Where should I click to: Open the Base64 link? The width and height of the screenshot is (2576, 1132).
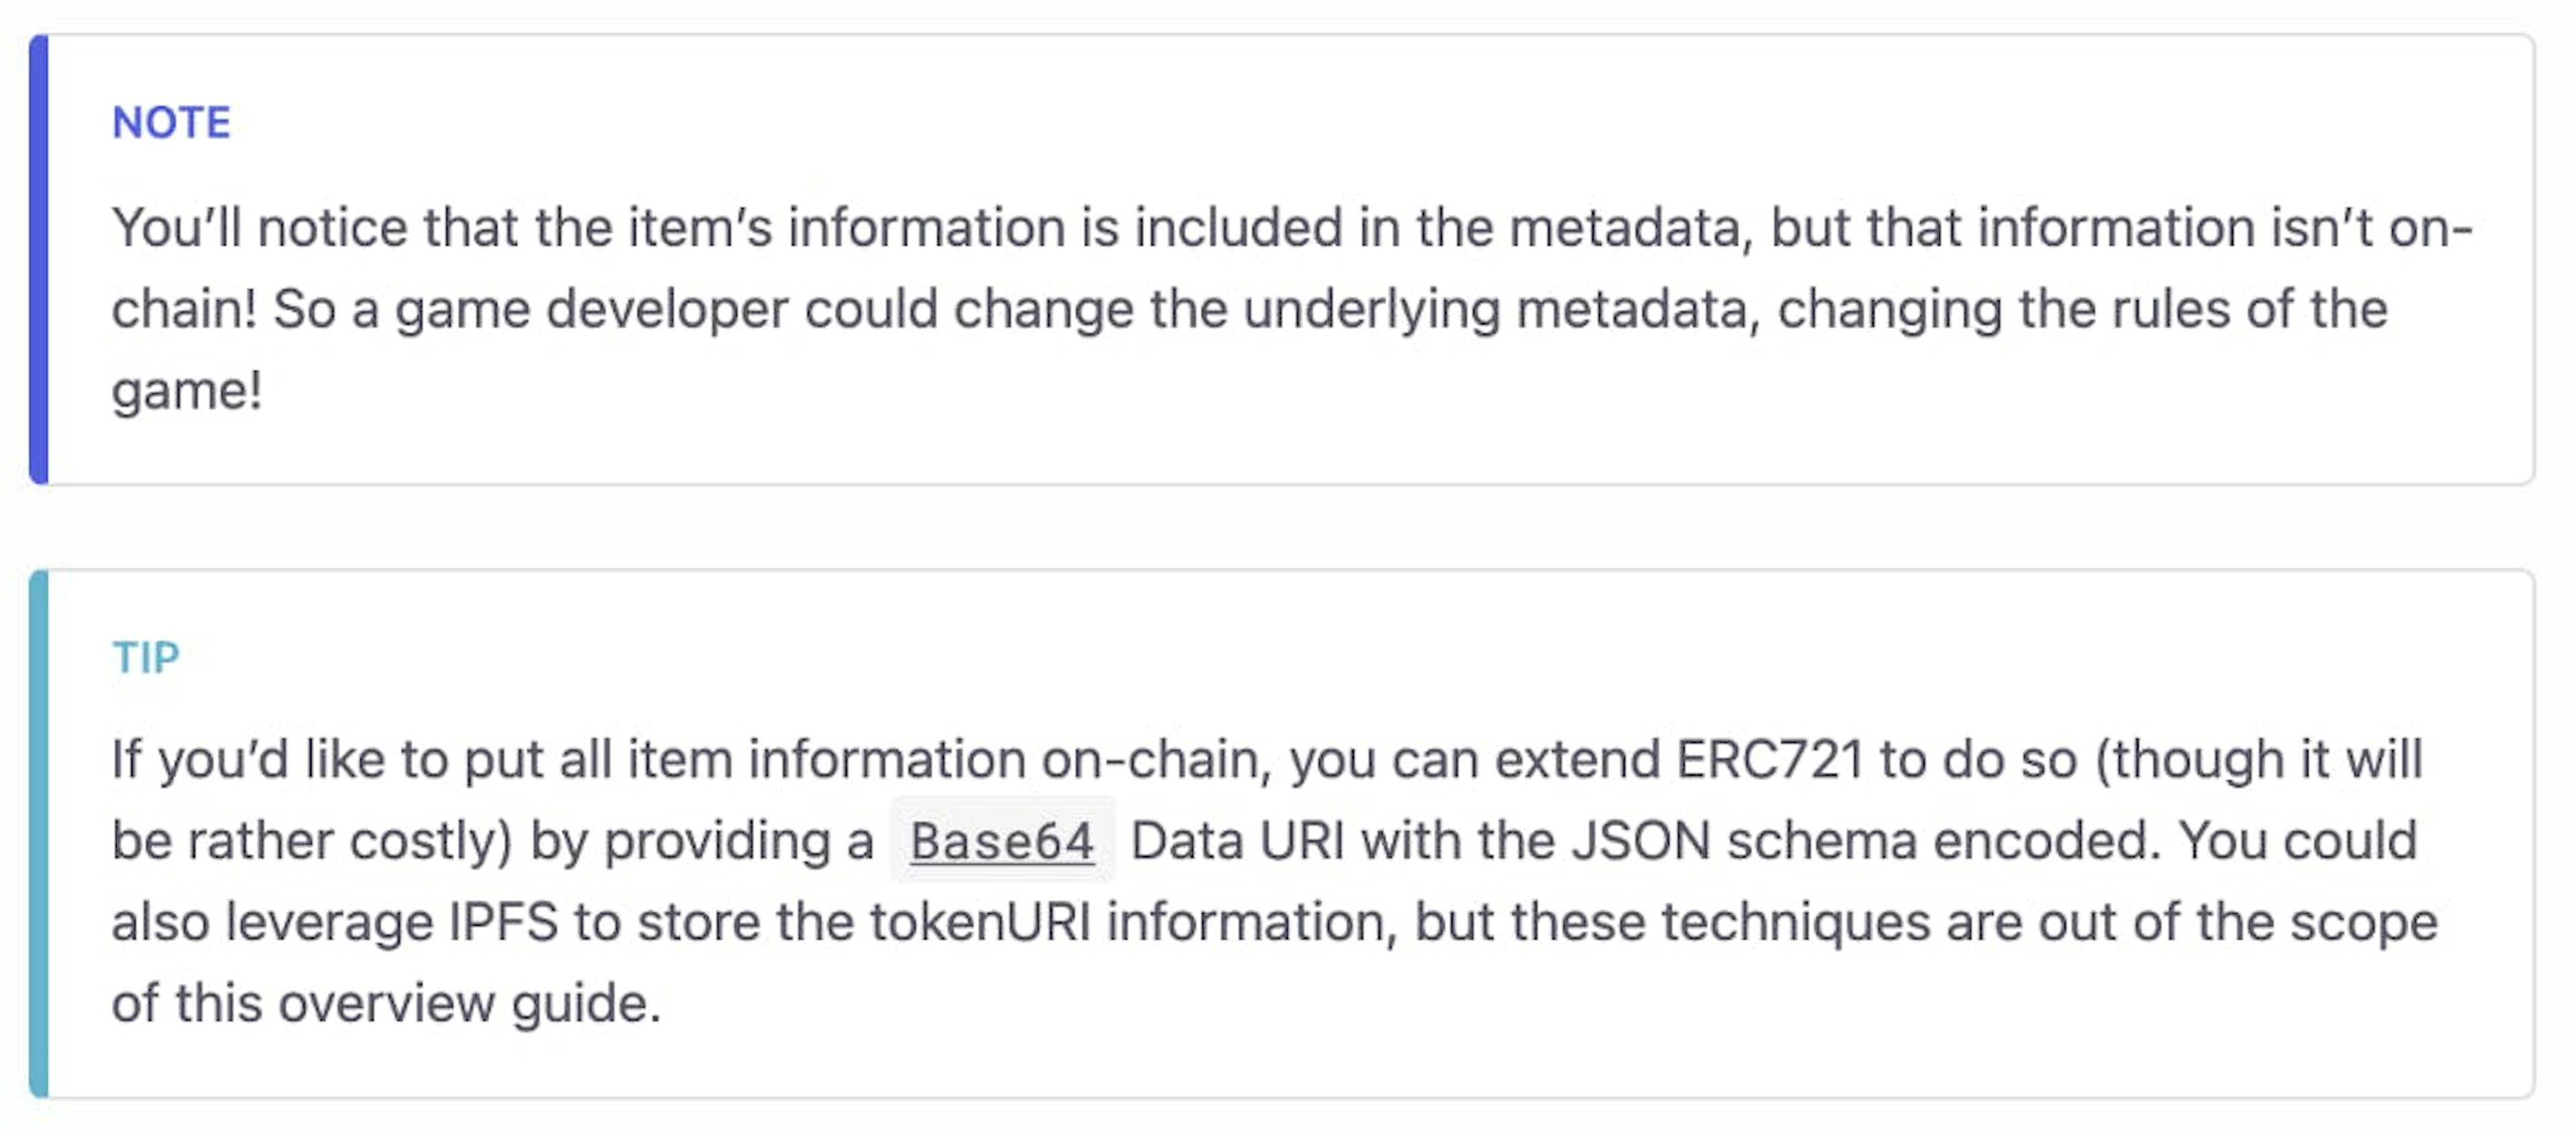1002,841
